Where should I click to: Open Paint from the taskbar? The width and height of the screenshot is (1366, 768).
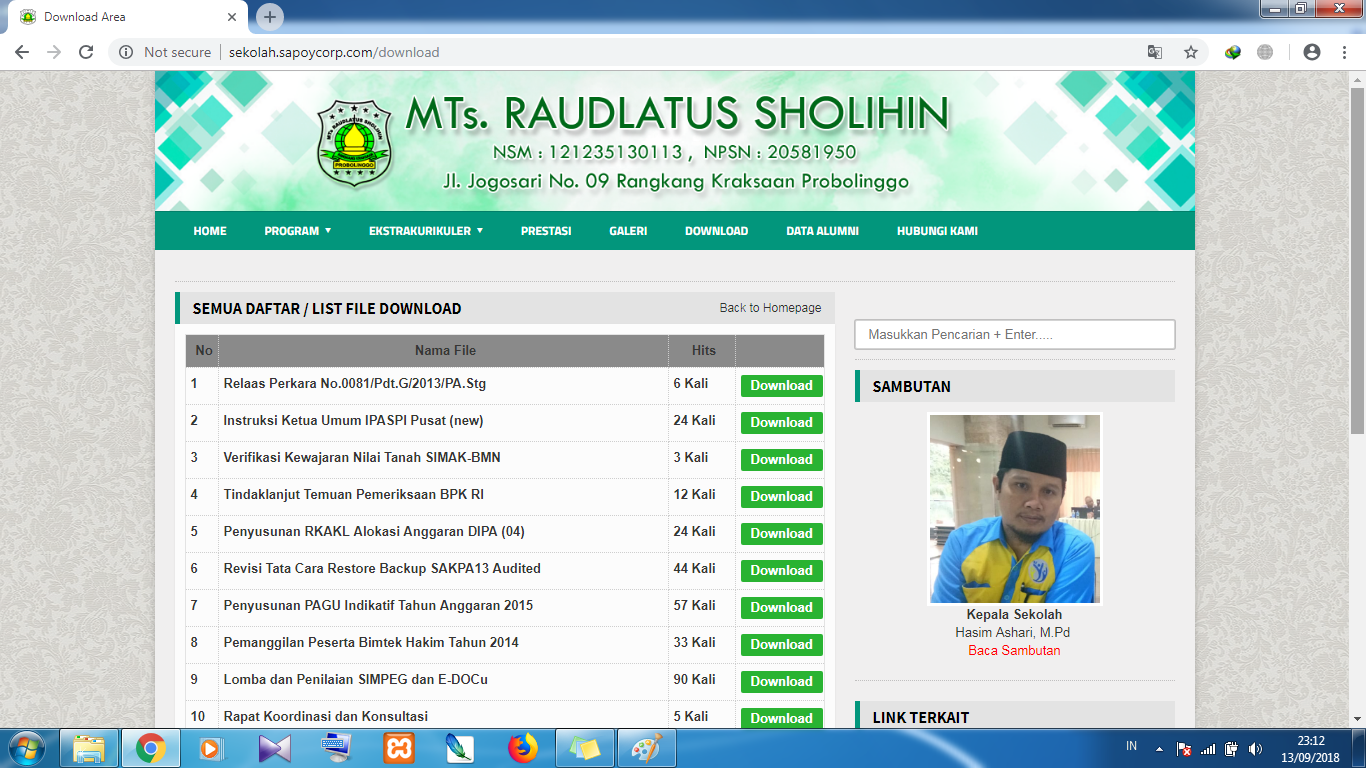tap(647, 748)
